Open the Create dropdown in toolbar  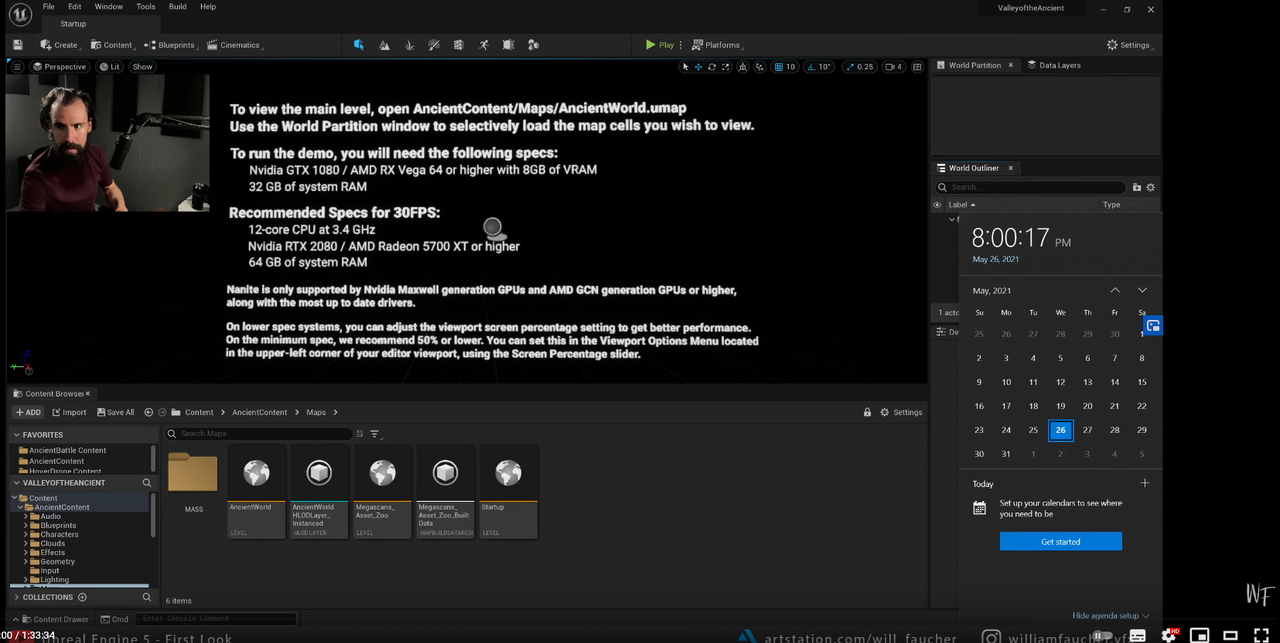pos(60,45)
